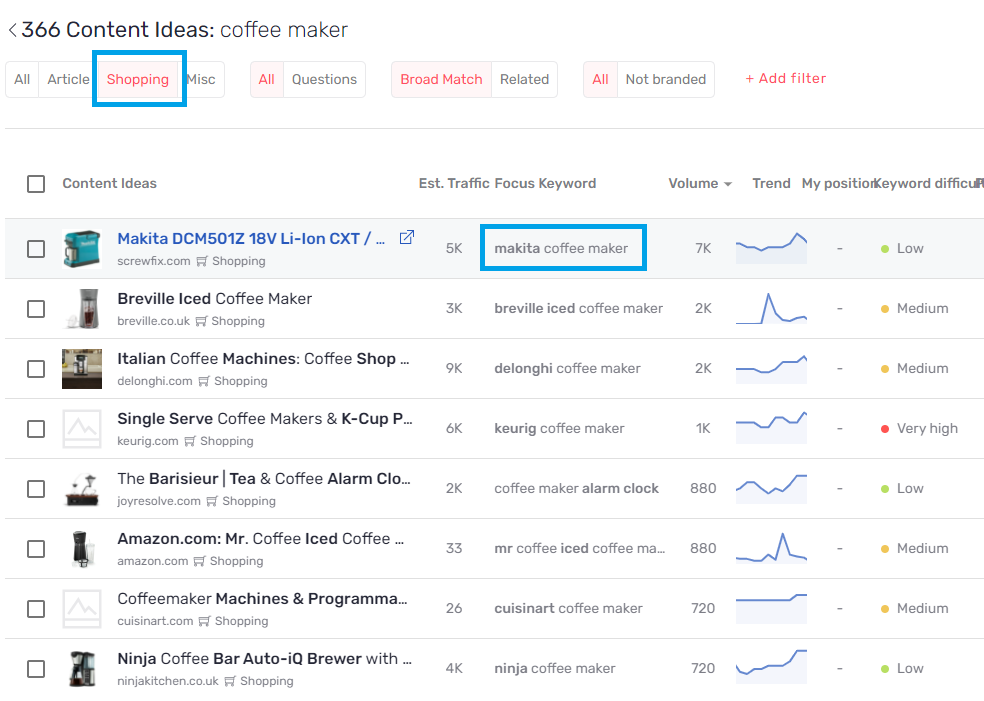This screenshot has width=984, height=701.
Task: Click the delonghi.com result thumbnail
Action: [x=82, y=368]
